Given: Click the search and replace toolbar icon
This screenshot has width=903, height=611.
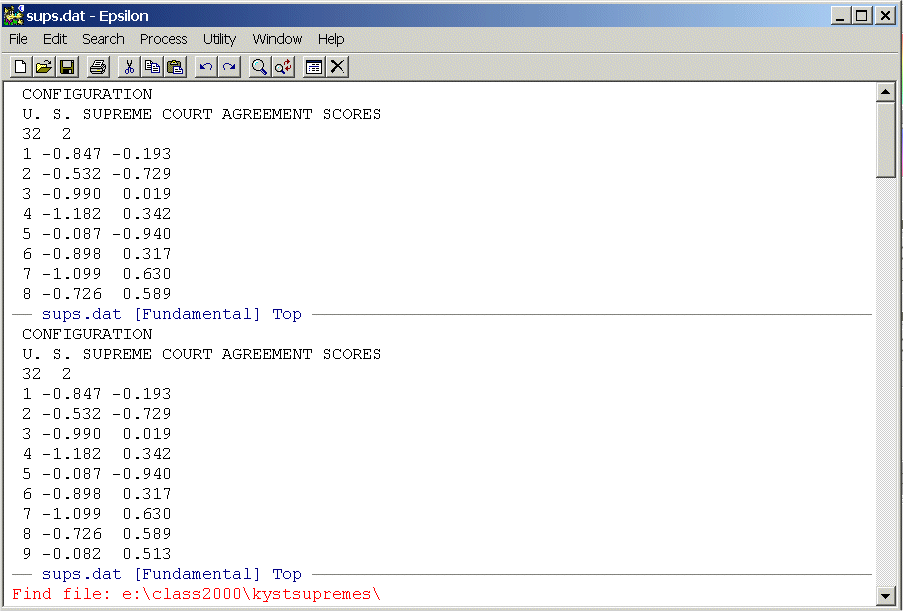Looking at the screenshot, I should (x=283, y=67).
